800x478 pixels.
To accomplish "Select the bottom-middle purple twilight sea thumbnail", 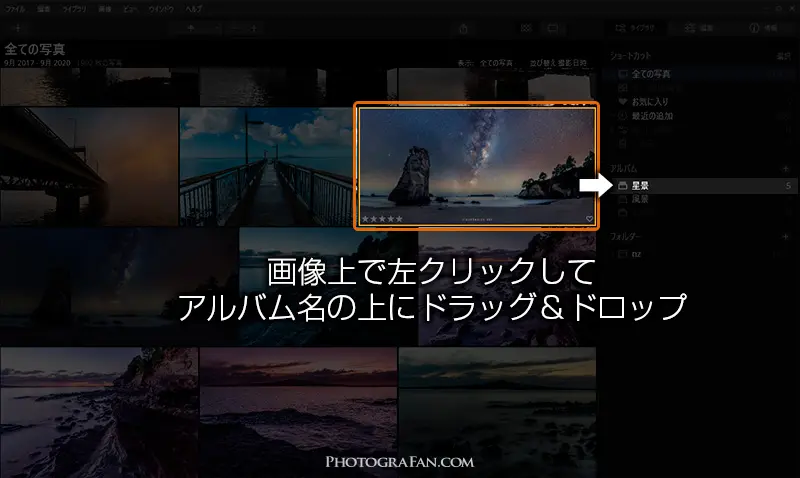I will (x=298, y=412).
